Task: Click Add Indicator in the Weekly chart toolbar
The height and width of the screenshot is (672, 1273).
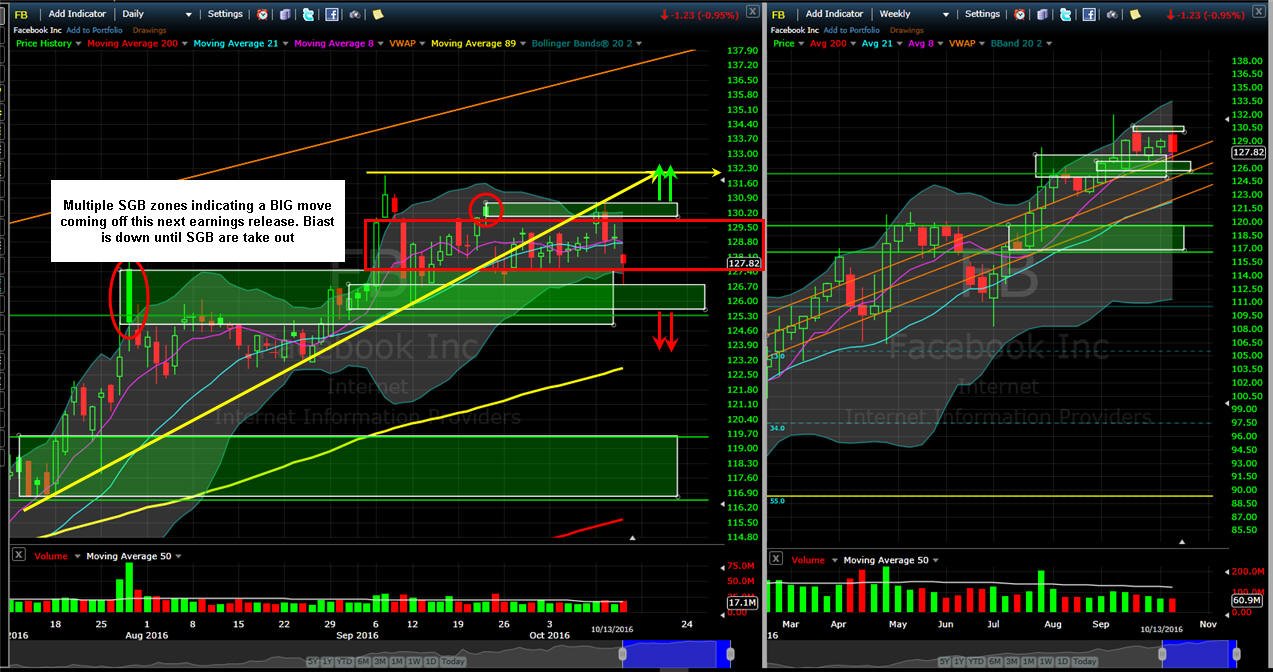Action: click(x=834, y=14)
